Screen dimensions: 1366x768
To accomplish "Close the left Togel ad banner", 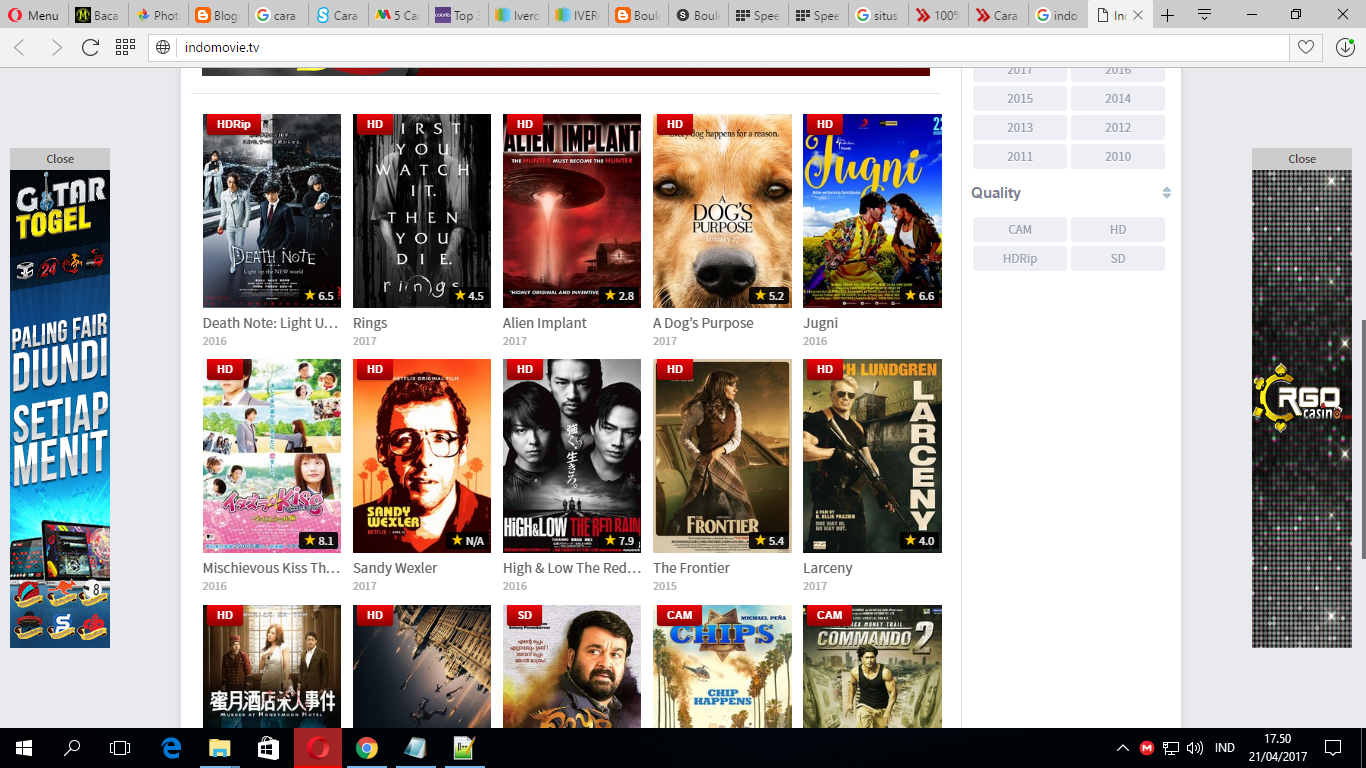I will pos(60,158).
